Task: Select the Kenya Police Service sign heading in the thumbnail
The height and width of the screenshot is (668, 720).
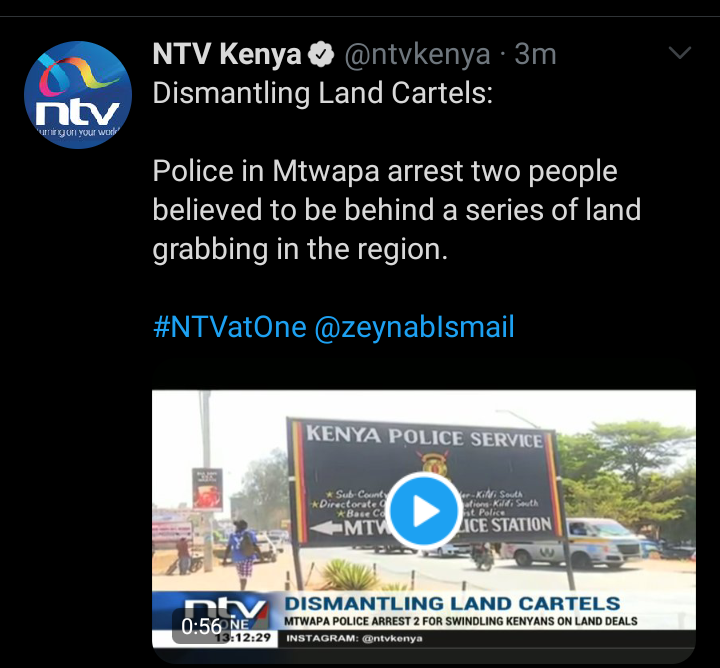Action: coord(424,437)
